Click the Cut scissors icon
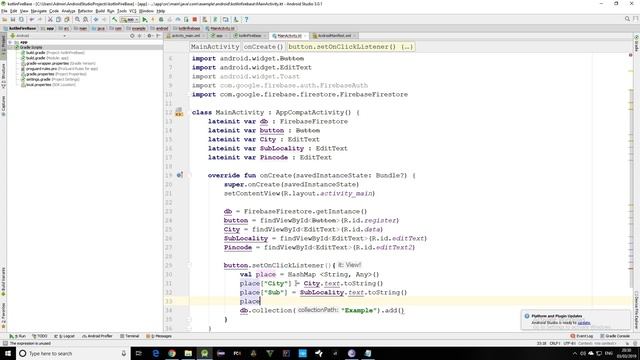640x360 pixels. [x=50, y=20]
